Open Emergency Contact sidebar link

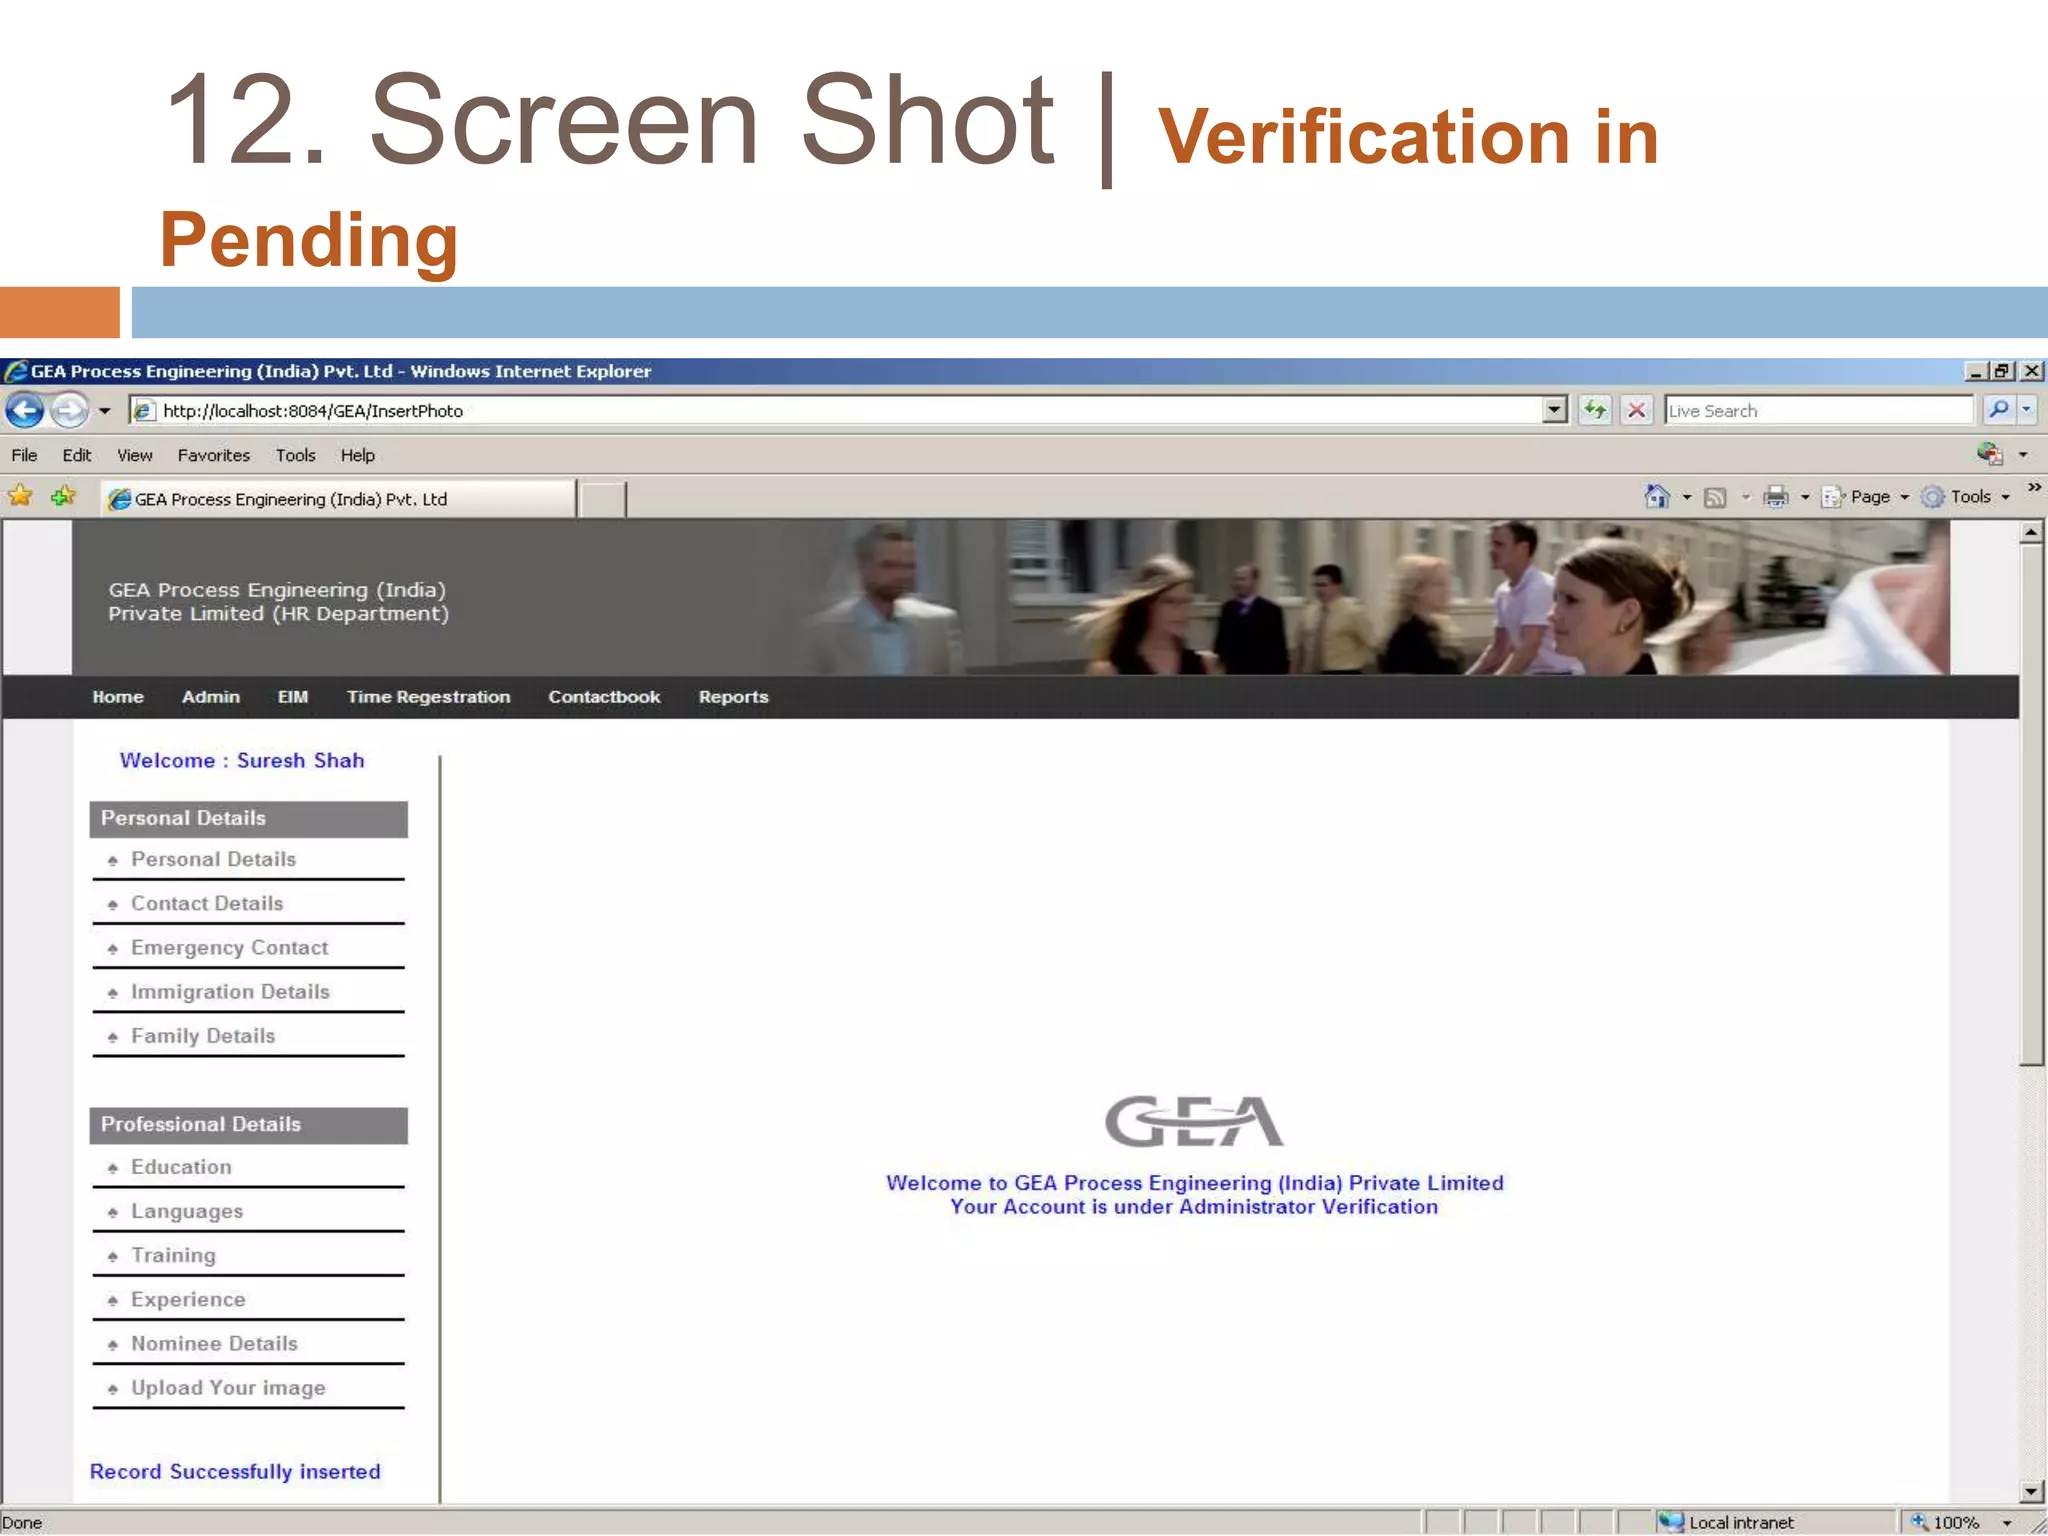click(229, 947)
